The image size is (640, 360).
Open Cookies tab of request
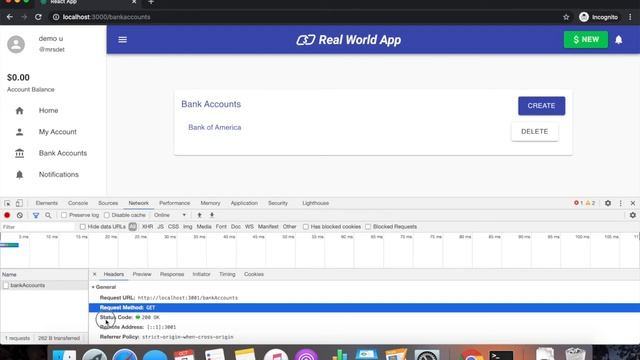254,274
